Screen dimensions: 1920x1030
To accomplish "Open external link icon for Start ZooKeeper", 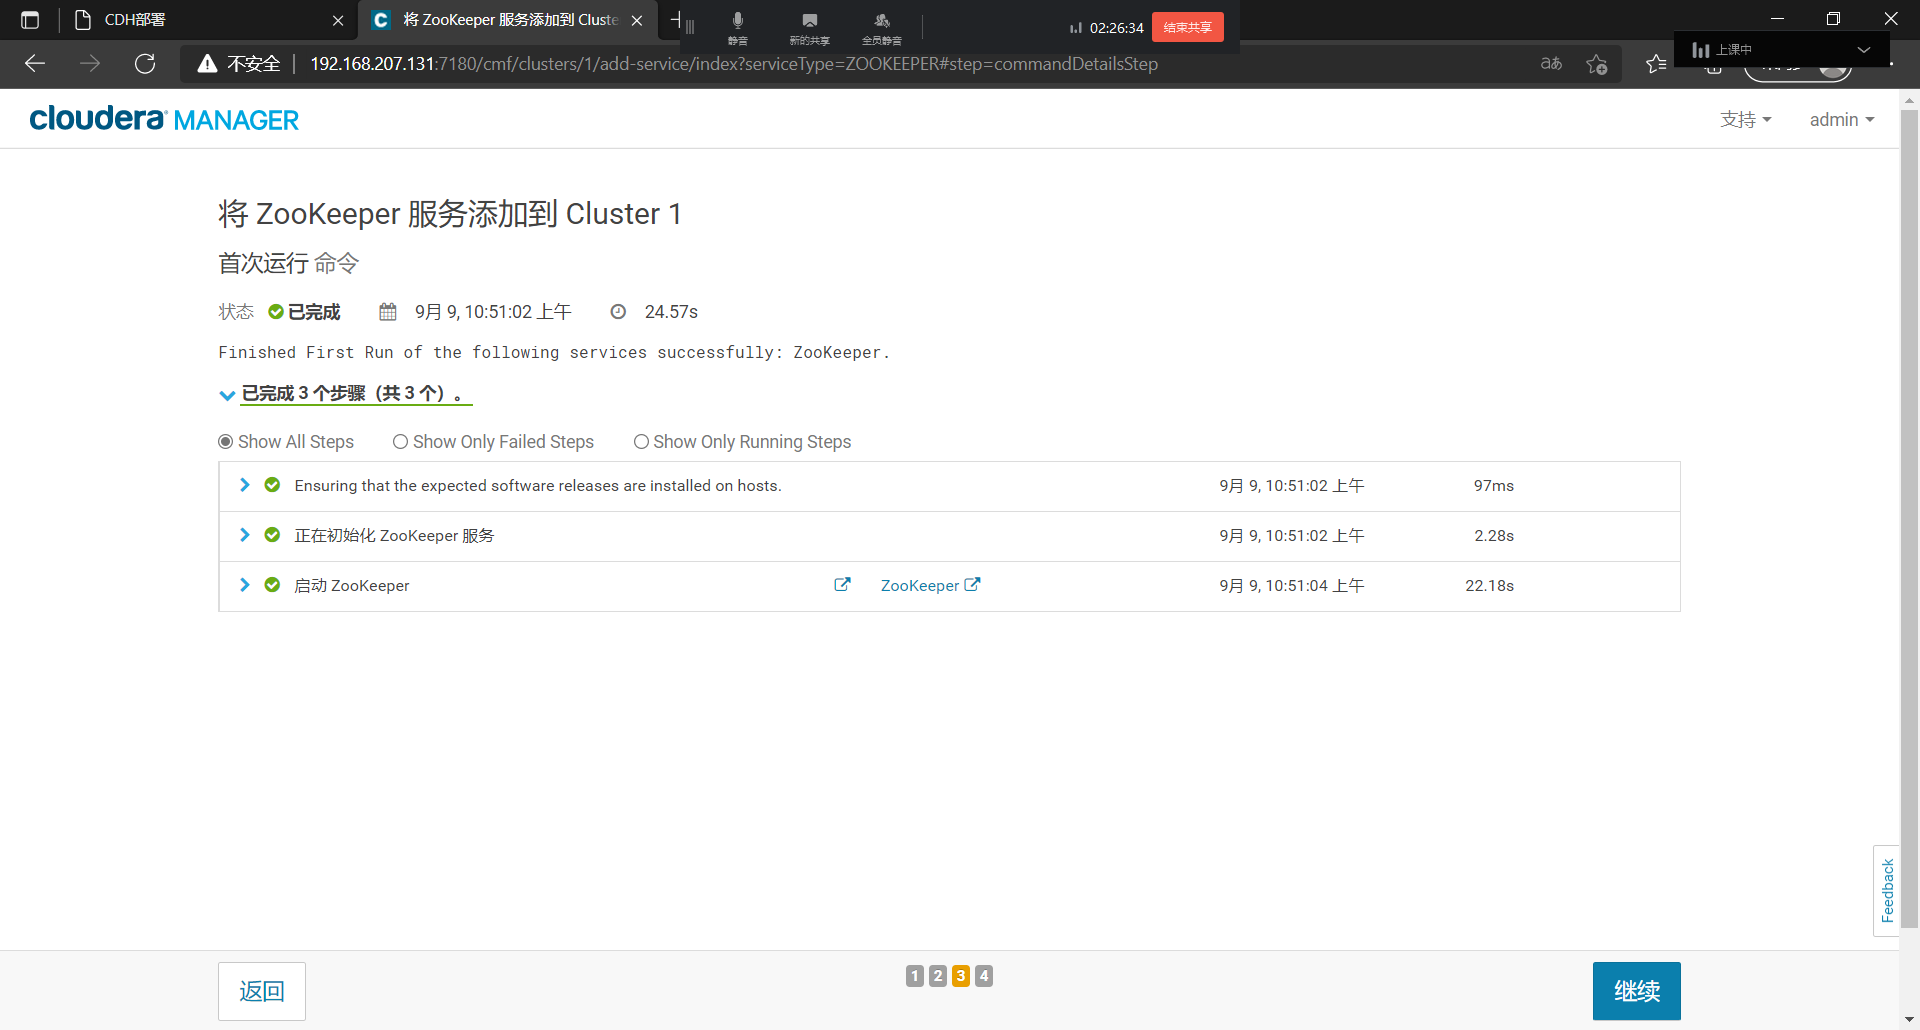I will point(842,585).
